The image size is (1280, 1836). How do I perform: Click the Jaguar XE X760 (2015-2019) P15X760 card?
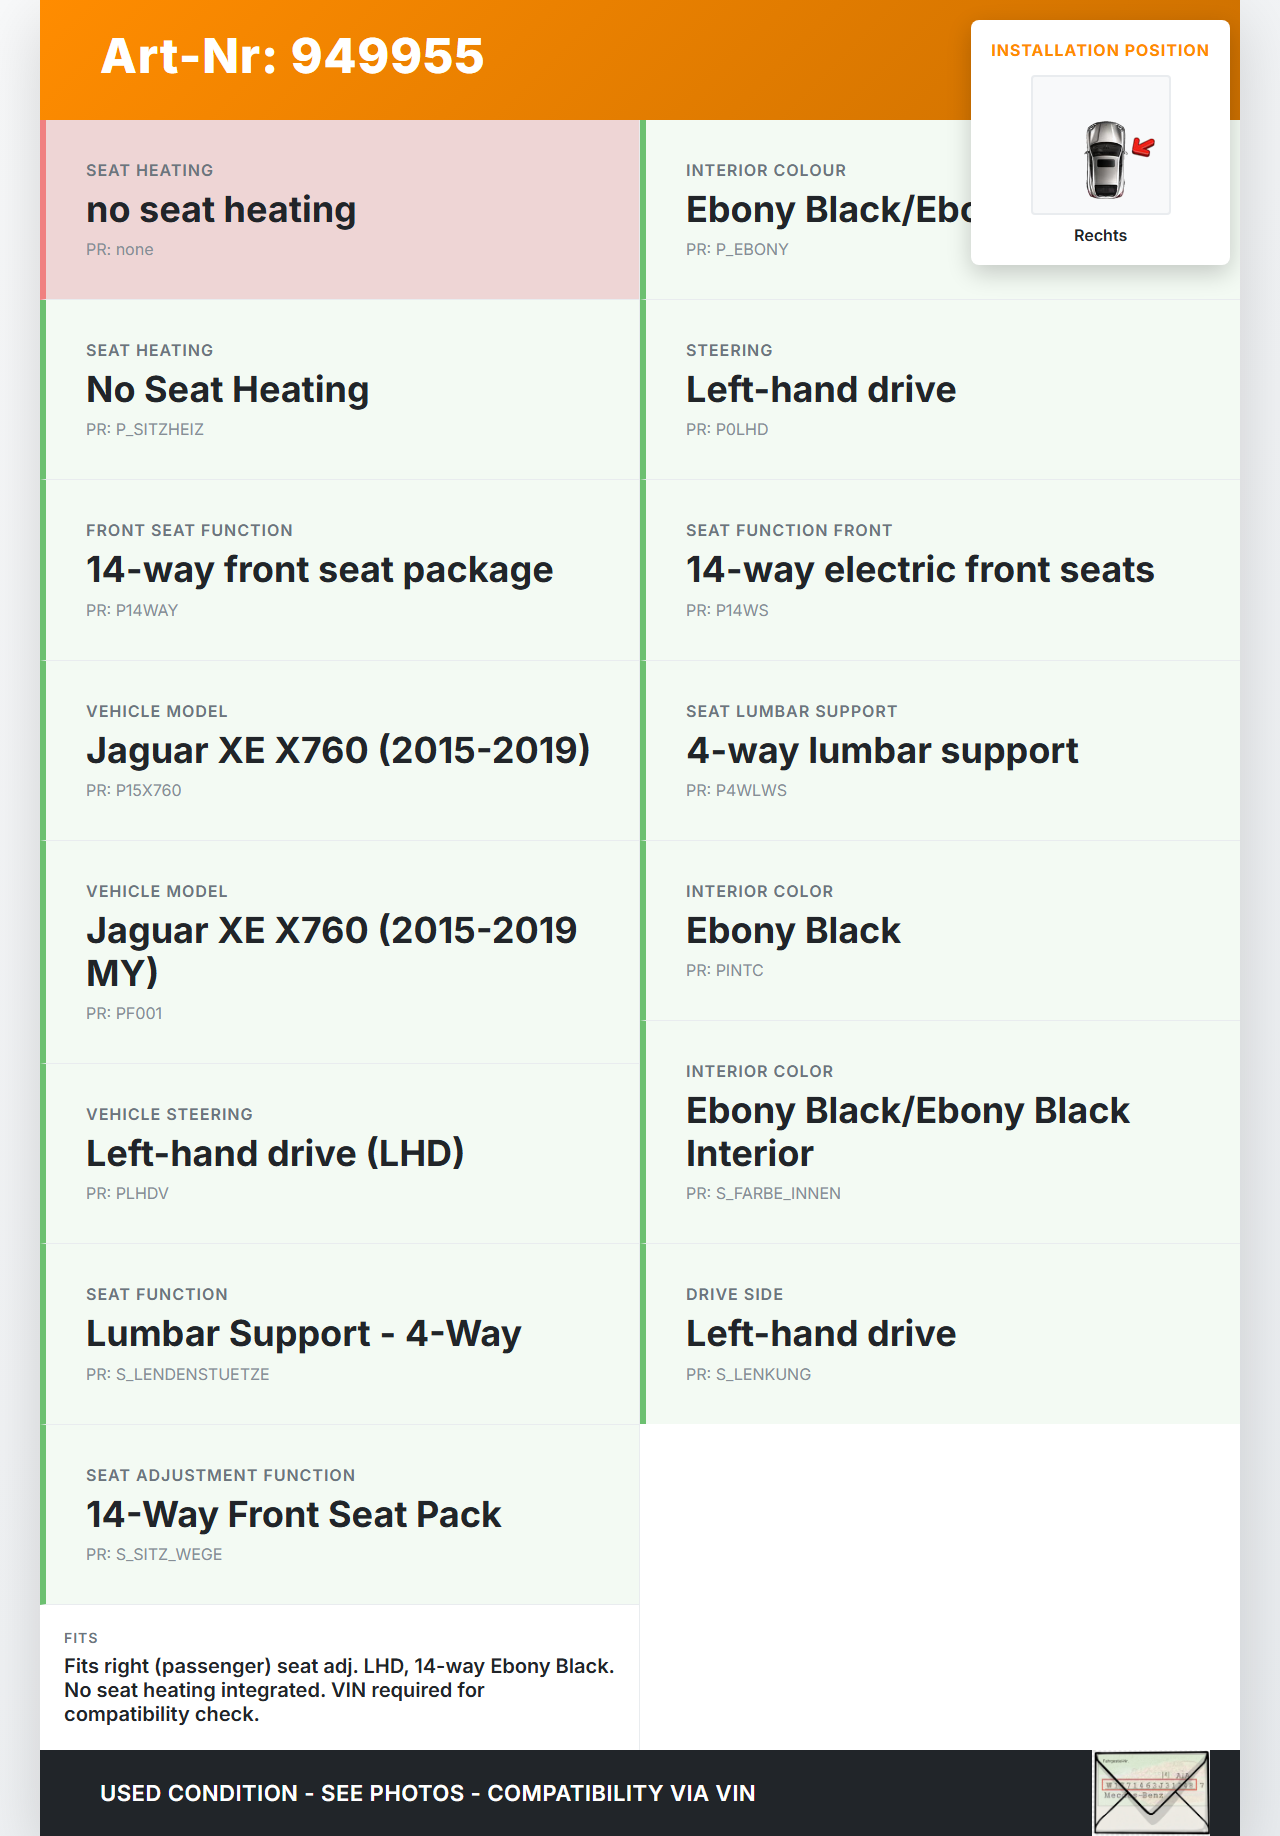(x=340, y=750)
